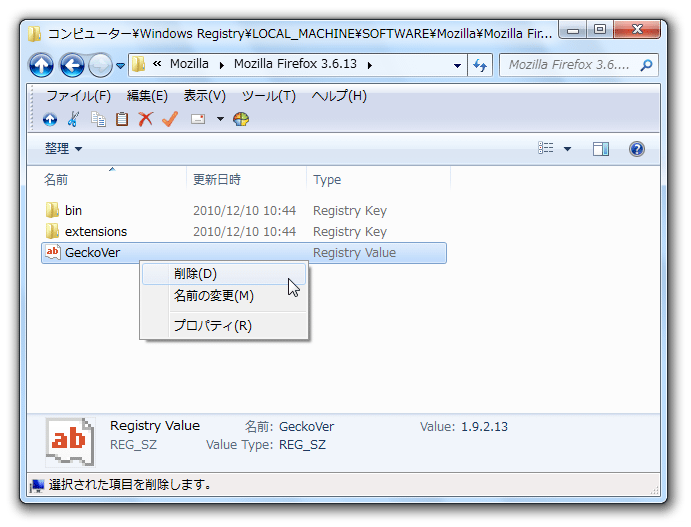
Task: Refresh the current location
Action: coord(480,65)
